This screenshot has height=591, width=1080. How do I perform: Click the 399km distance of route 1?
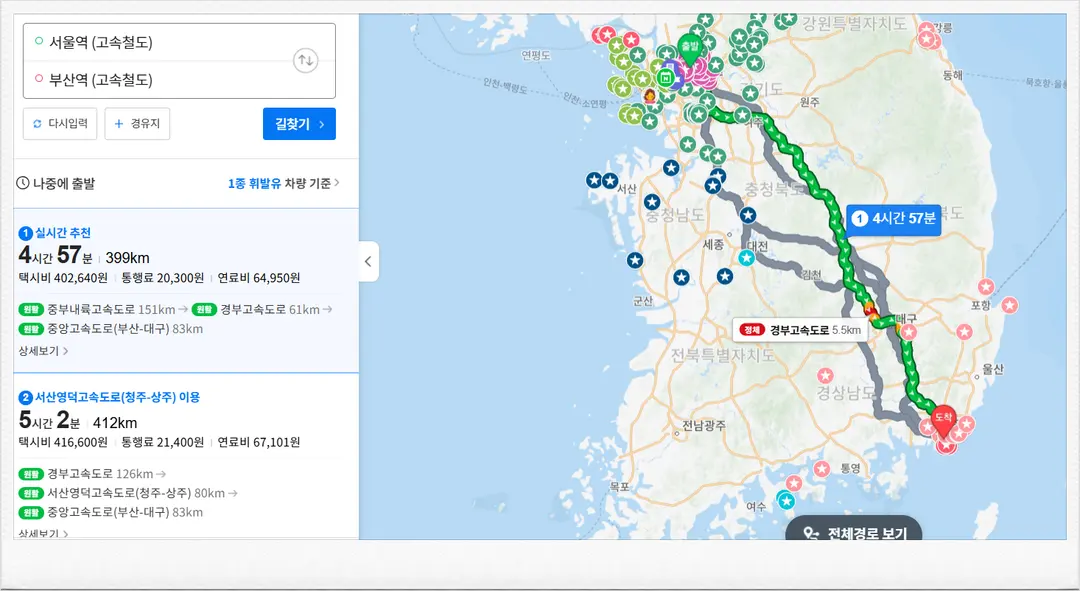point(127,258)
